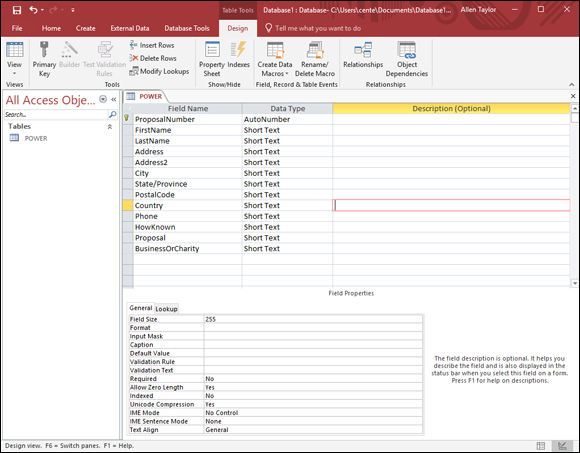Switch to the Lookup field properties tab

pos(166,308)
